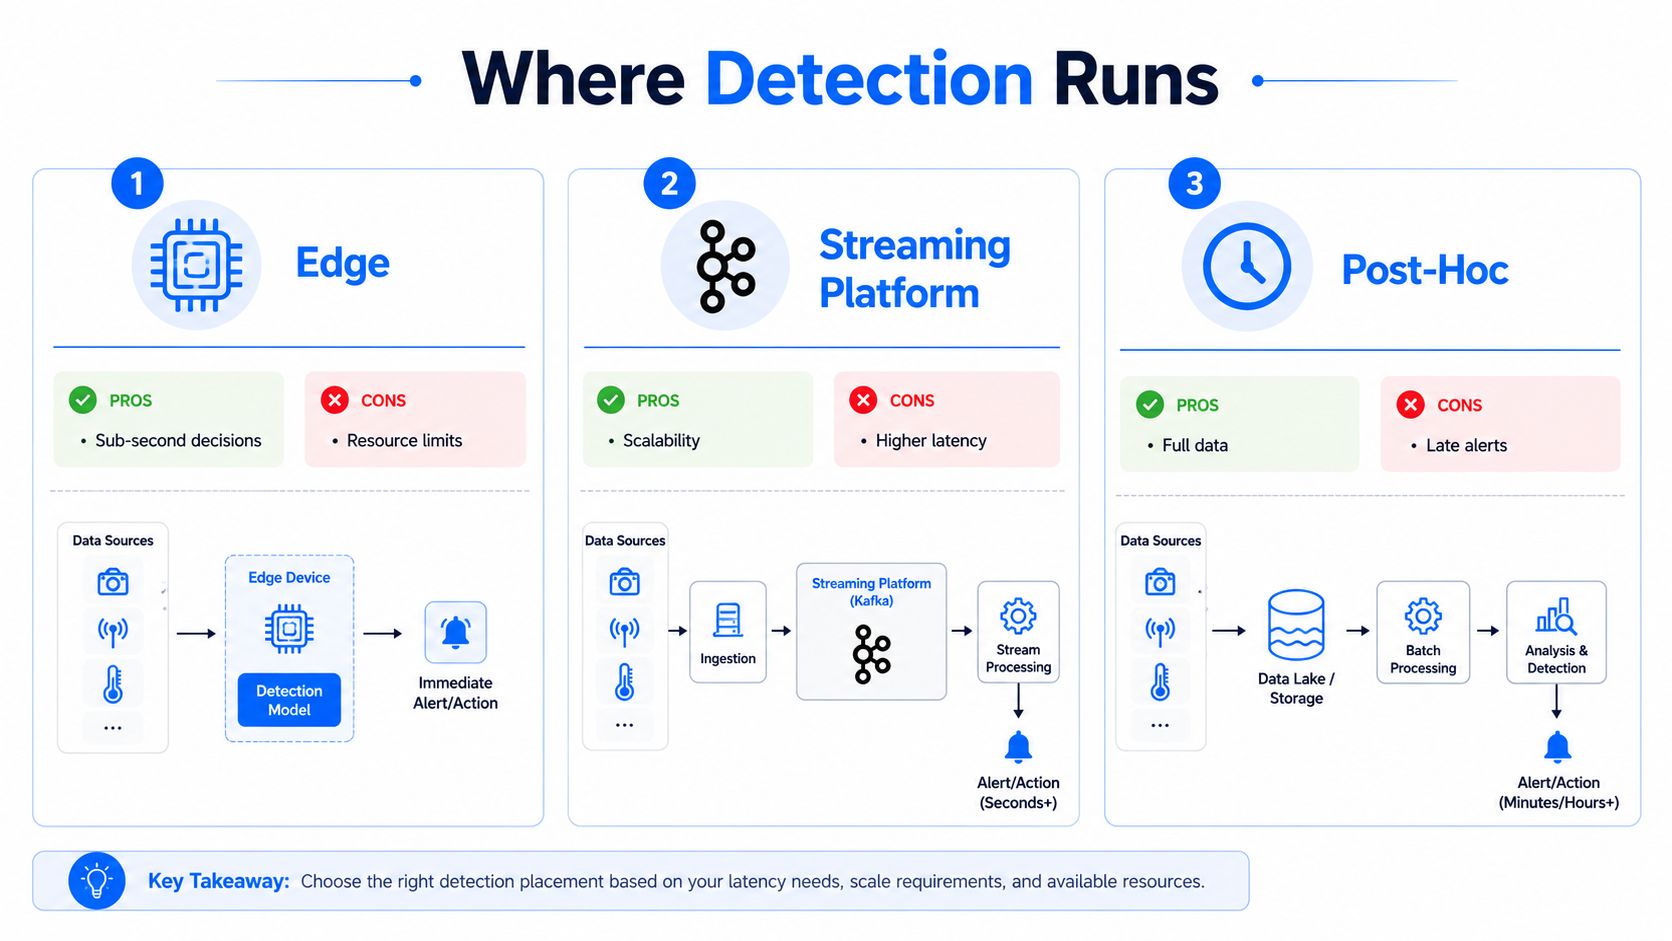Screen dimensions: 1672x941
Task: Click the red CONS cross in Post-Hoc panel
Action: pyautogui.click(x=1411, y=405)
